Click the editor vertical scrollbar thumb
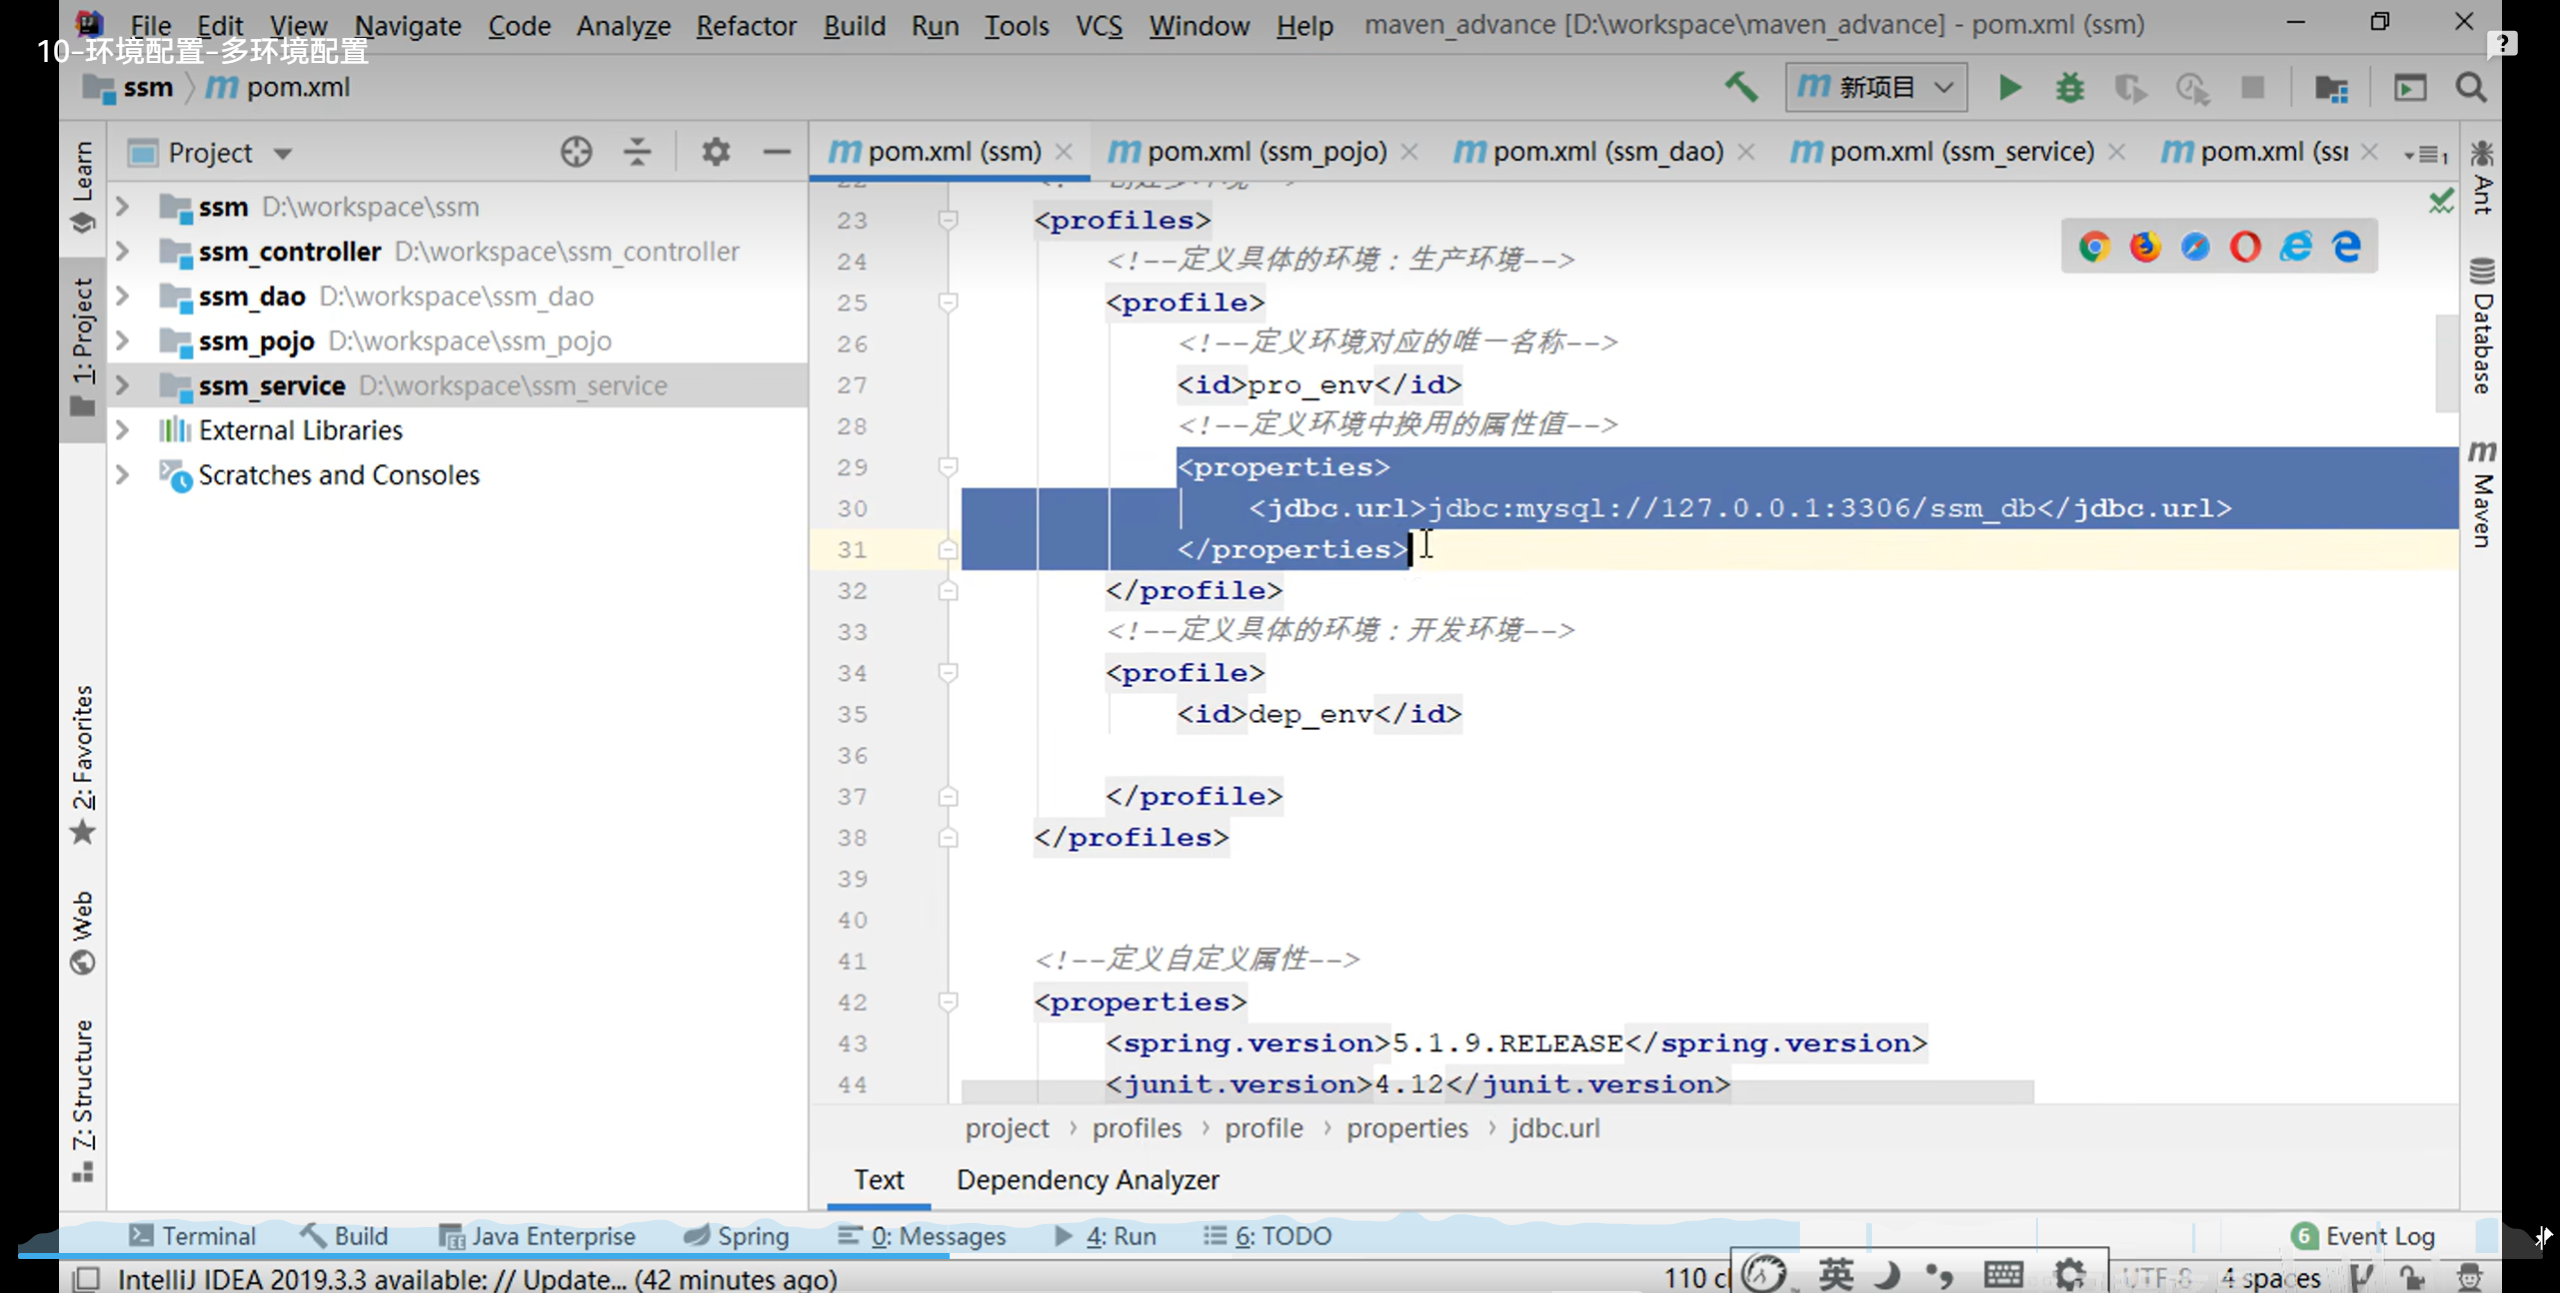 click(2446, 362)
